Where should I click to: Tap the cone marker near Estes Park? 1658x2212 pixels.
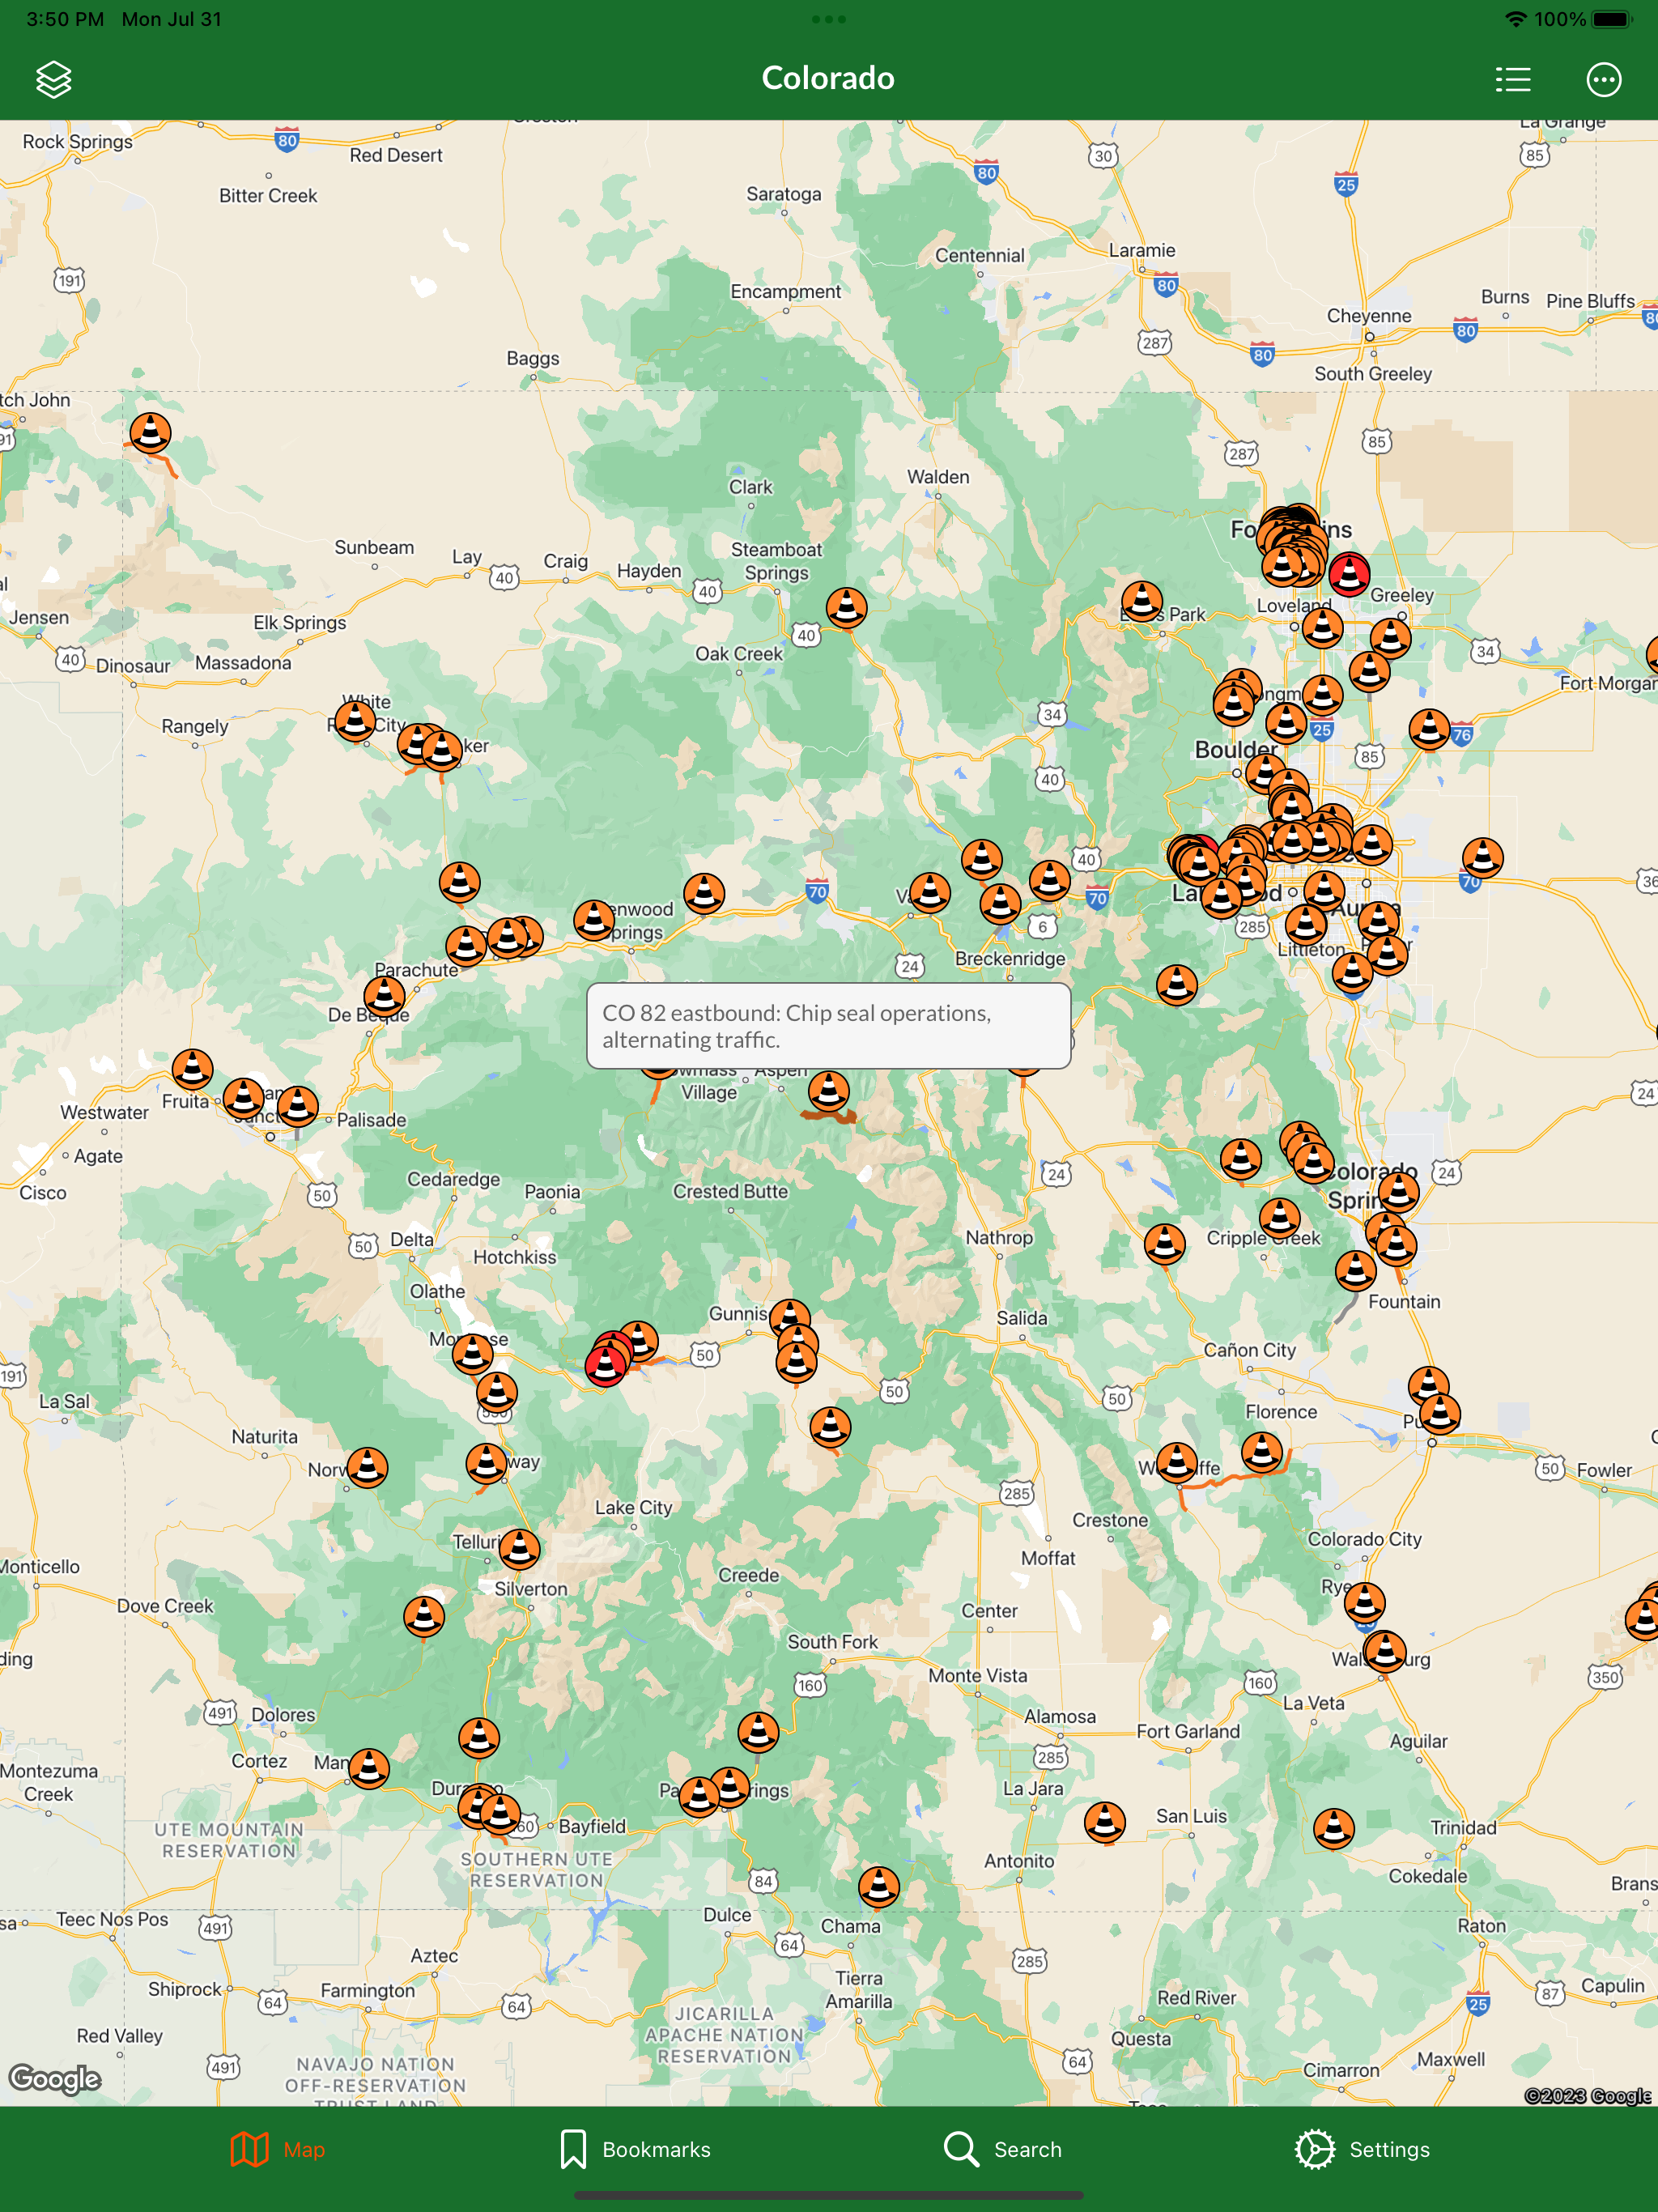(x=1141, y=601)
